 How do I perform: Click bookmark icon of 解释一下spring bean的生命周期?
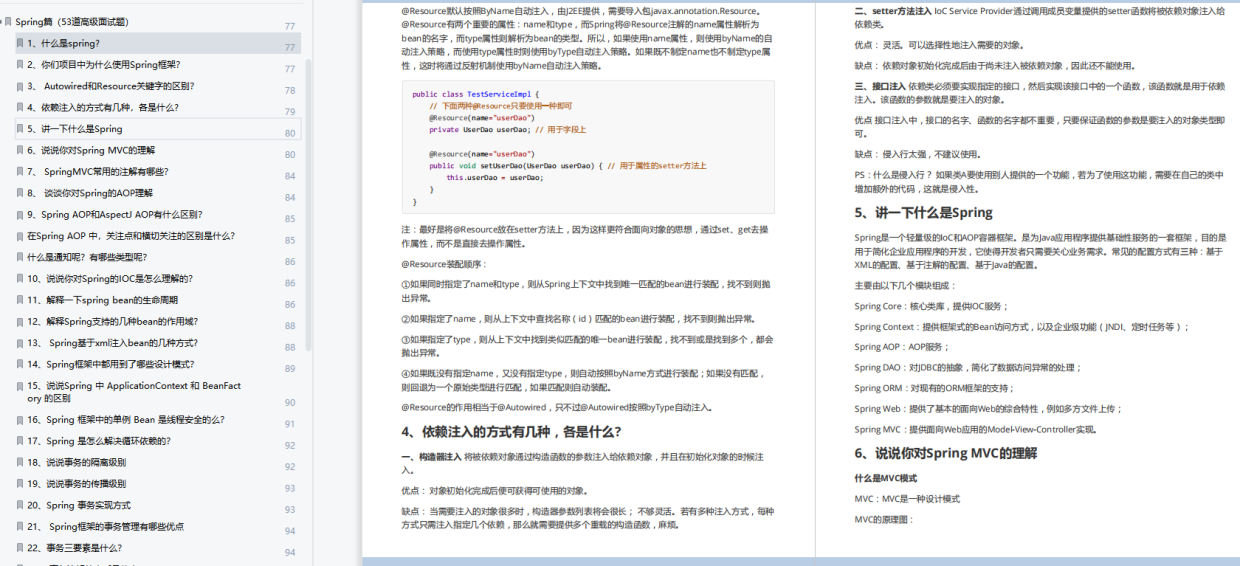click(20, 300)
